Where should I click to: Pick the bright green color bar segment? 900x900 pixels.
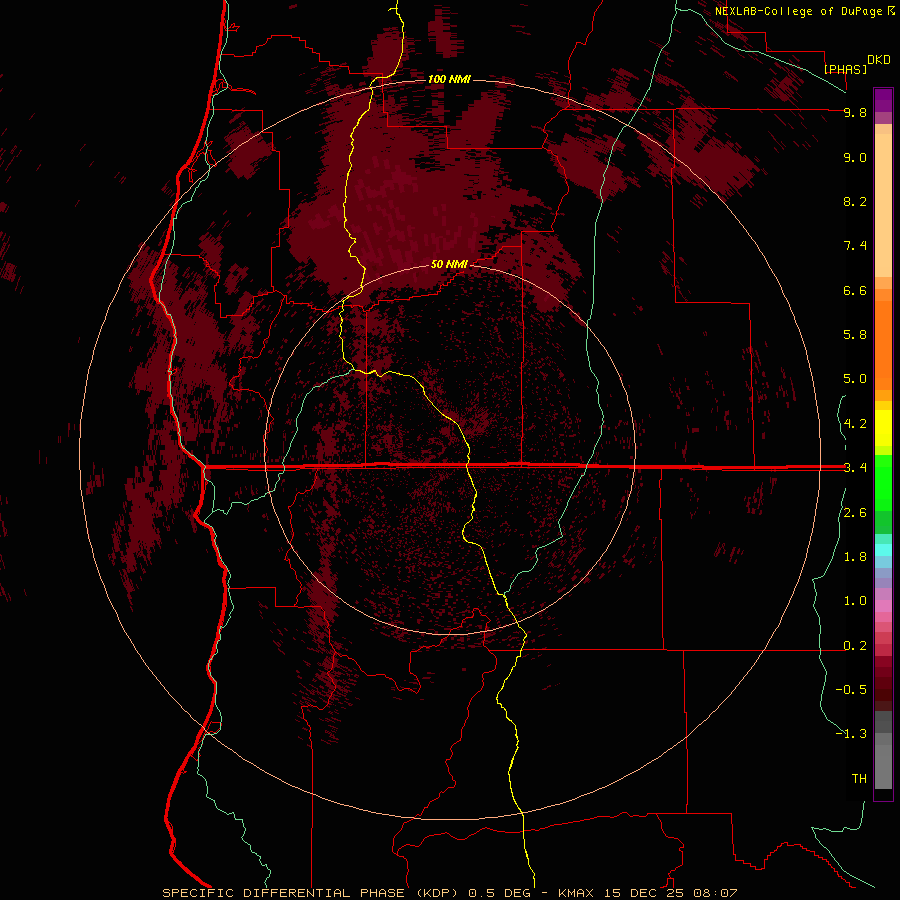[x=883, y=482]
